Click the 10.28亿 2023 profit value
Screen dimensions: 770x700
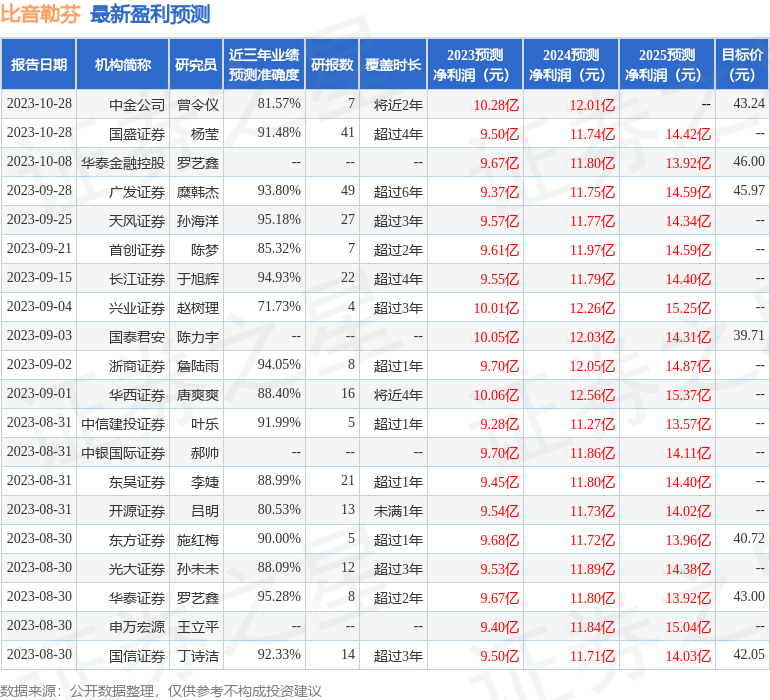coord(496,105)
